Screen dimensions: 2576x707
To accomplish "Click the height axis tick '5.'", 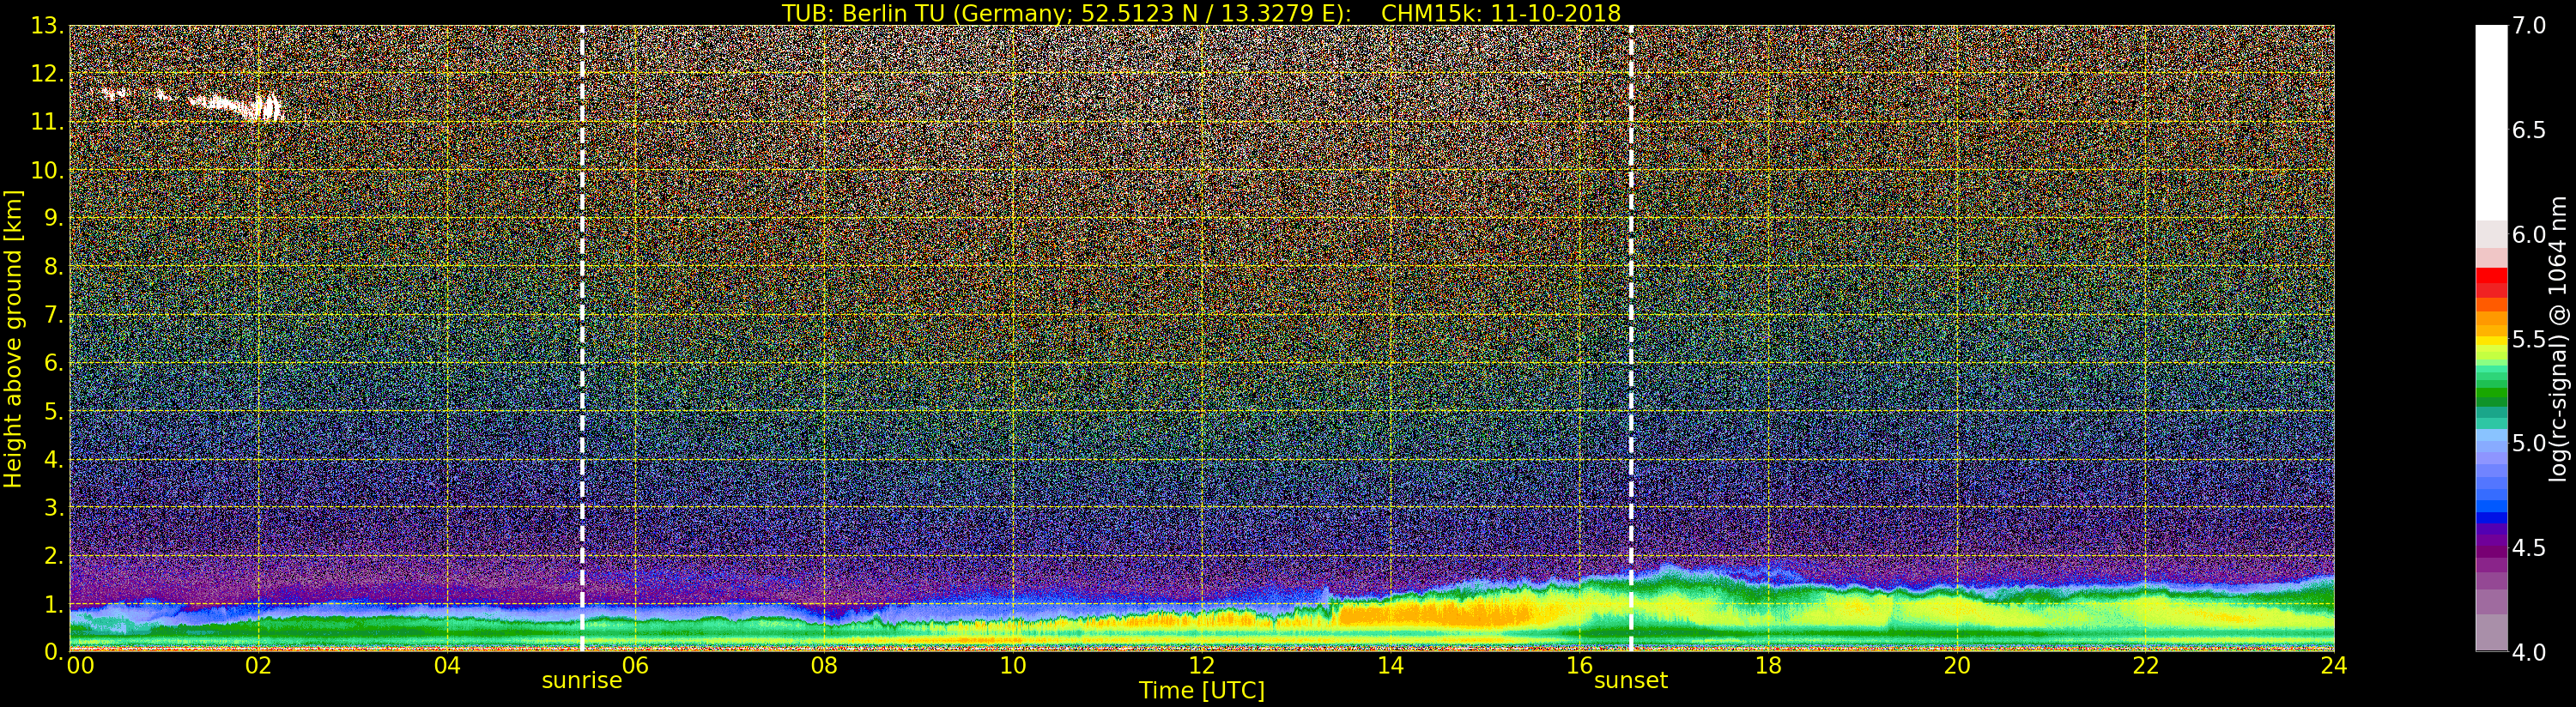I will pos(53,411).
